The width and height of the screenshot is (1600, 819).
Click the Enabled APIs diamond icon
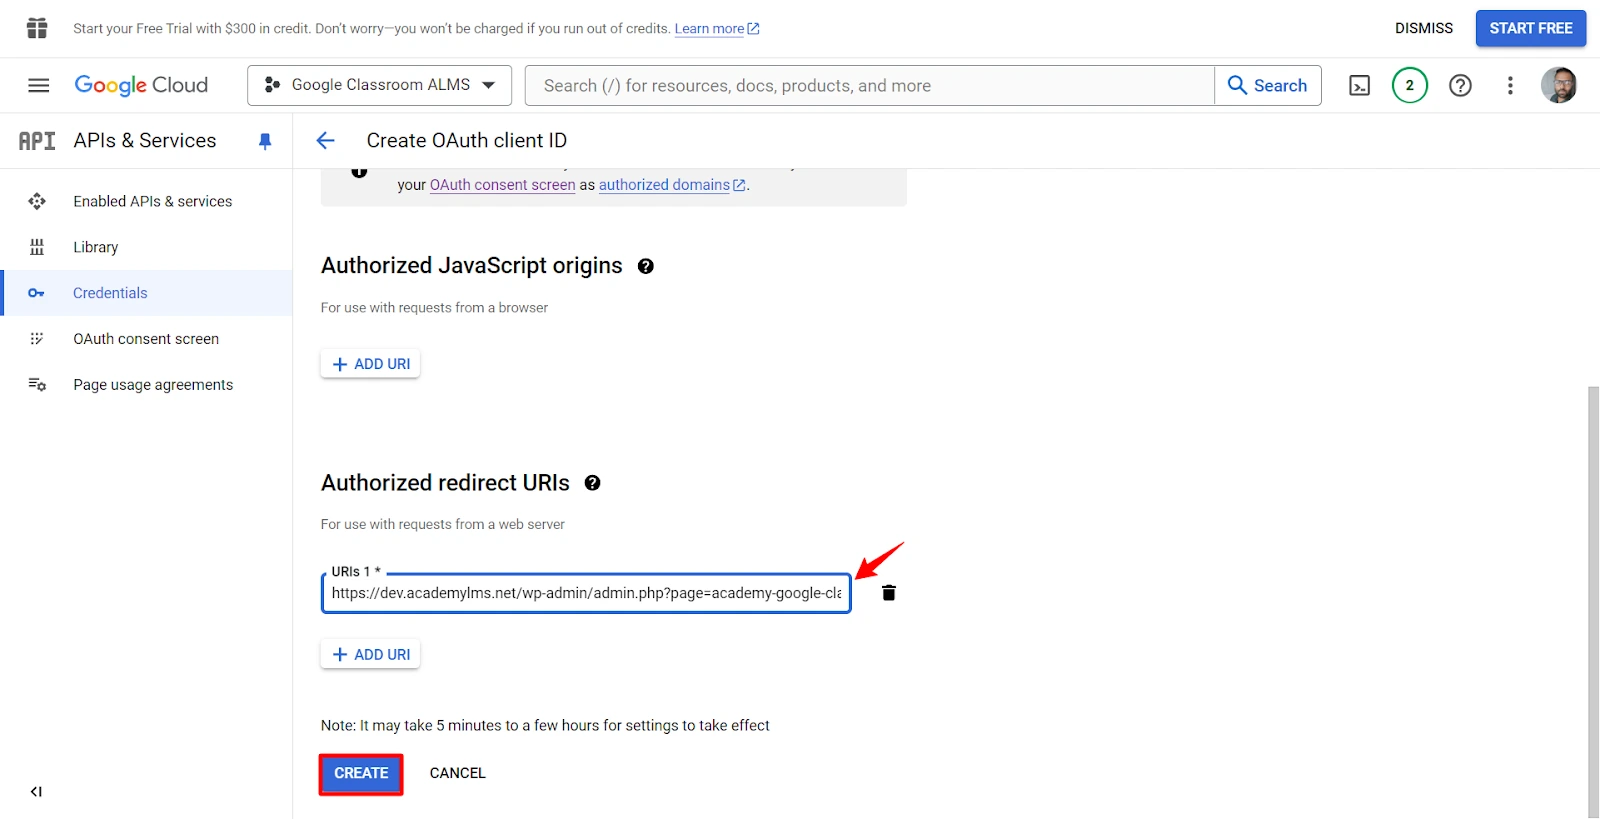pyautogui.click(x=37, y=201)
